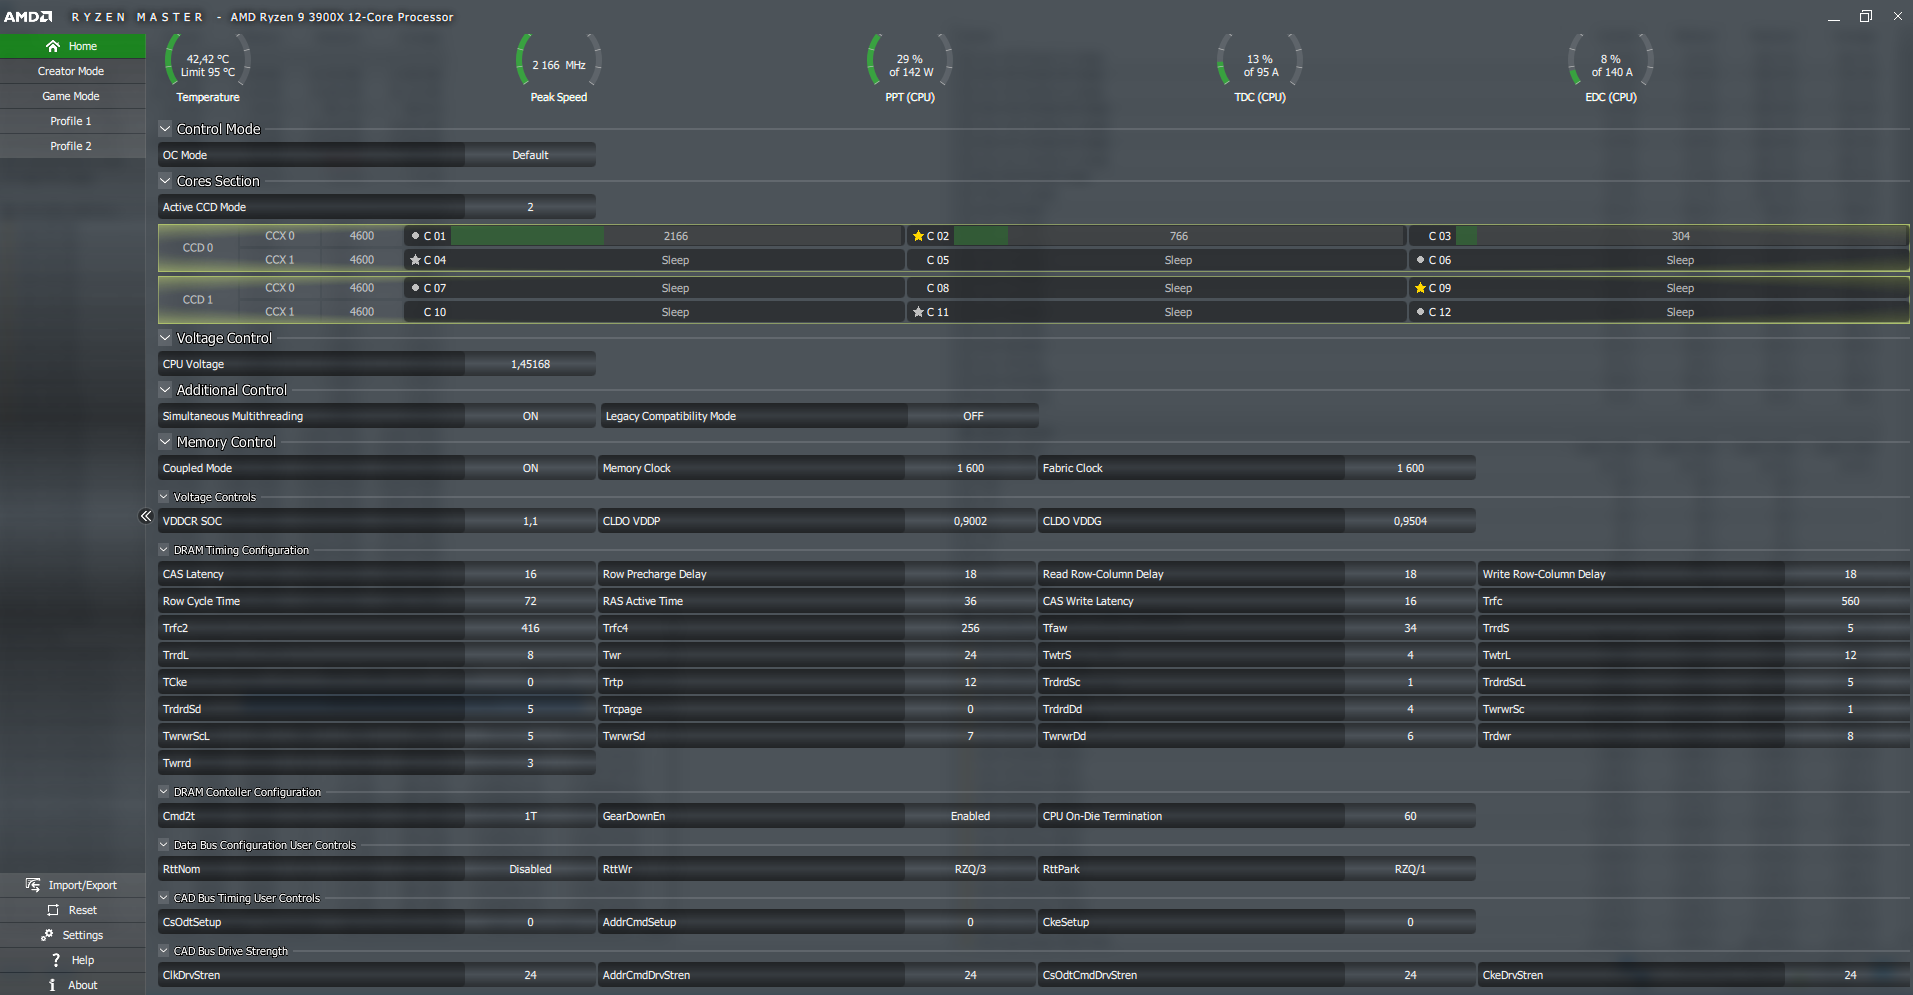This screenshot has width=1913, height=995.
Task: Click the AMD logo in the title bar
Action: [x=29, y=17]
